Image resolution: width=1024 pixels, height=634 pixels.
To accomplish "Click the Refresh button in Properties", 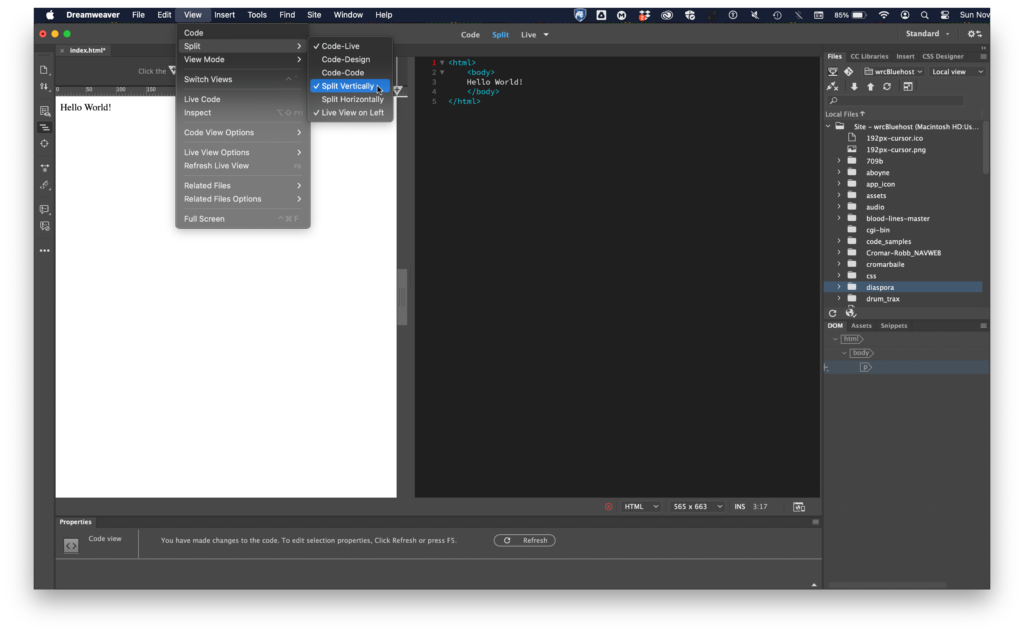I will point(525,540).
